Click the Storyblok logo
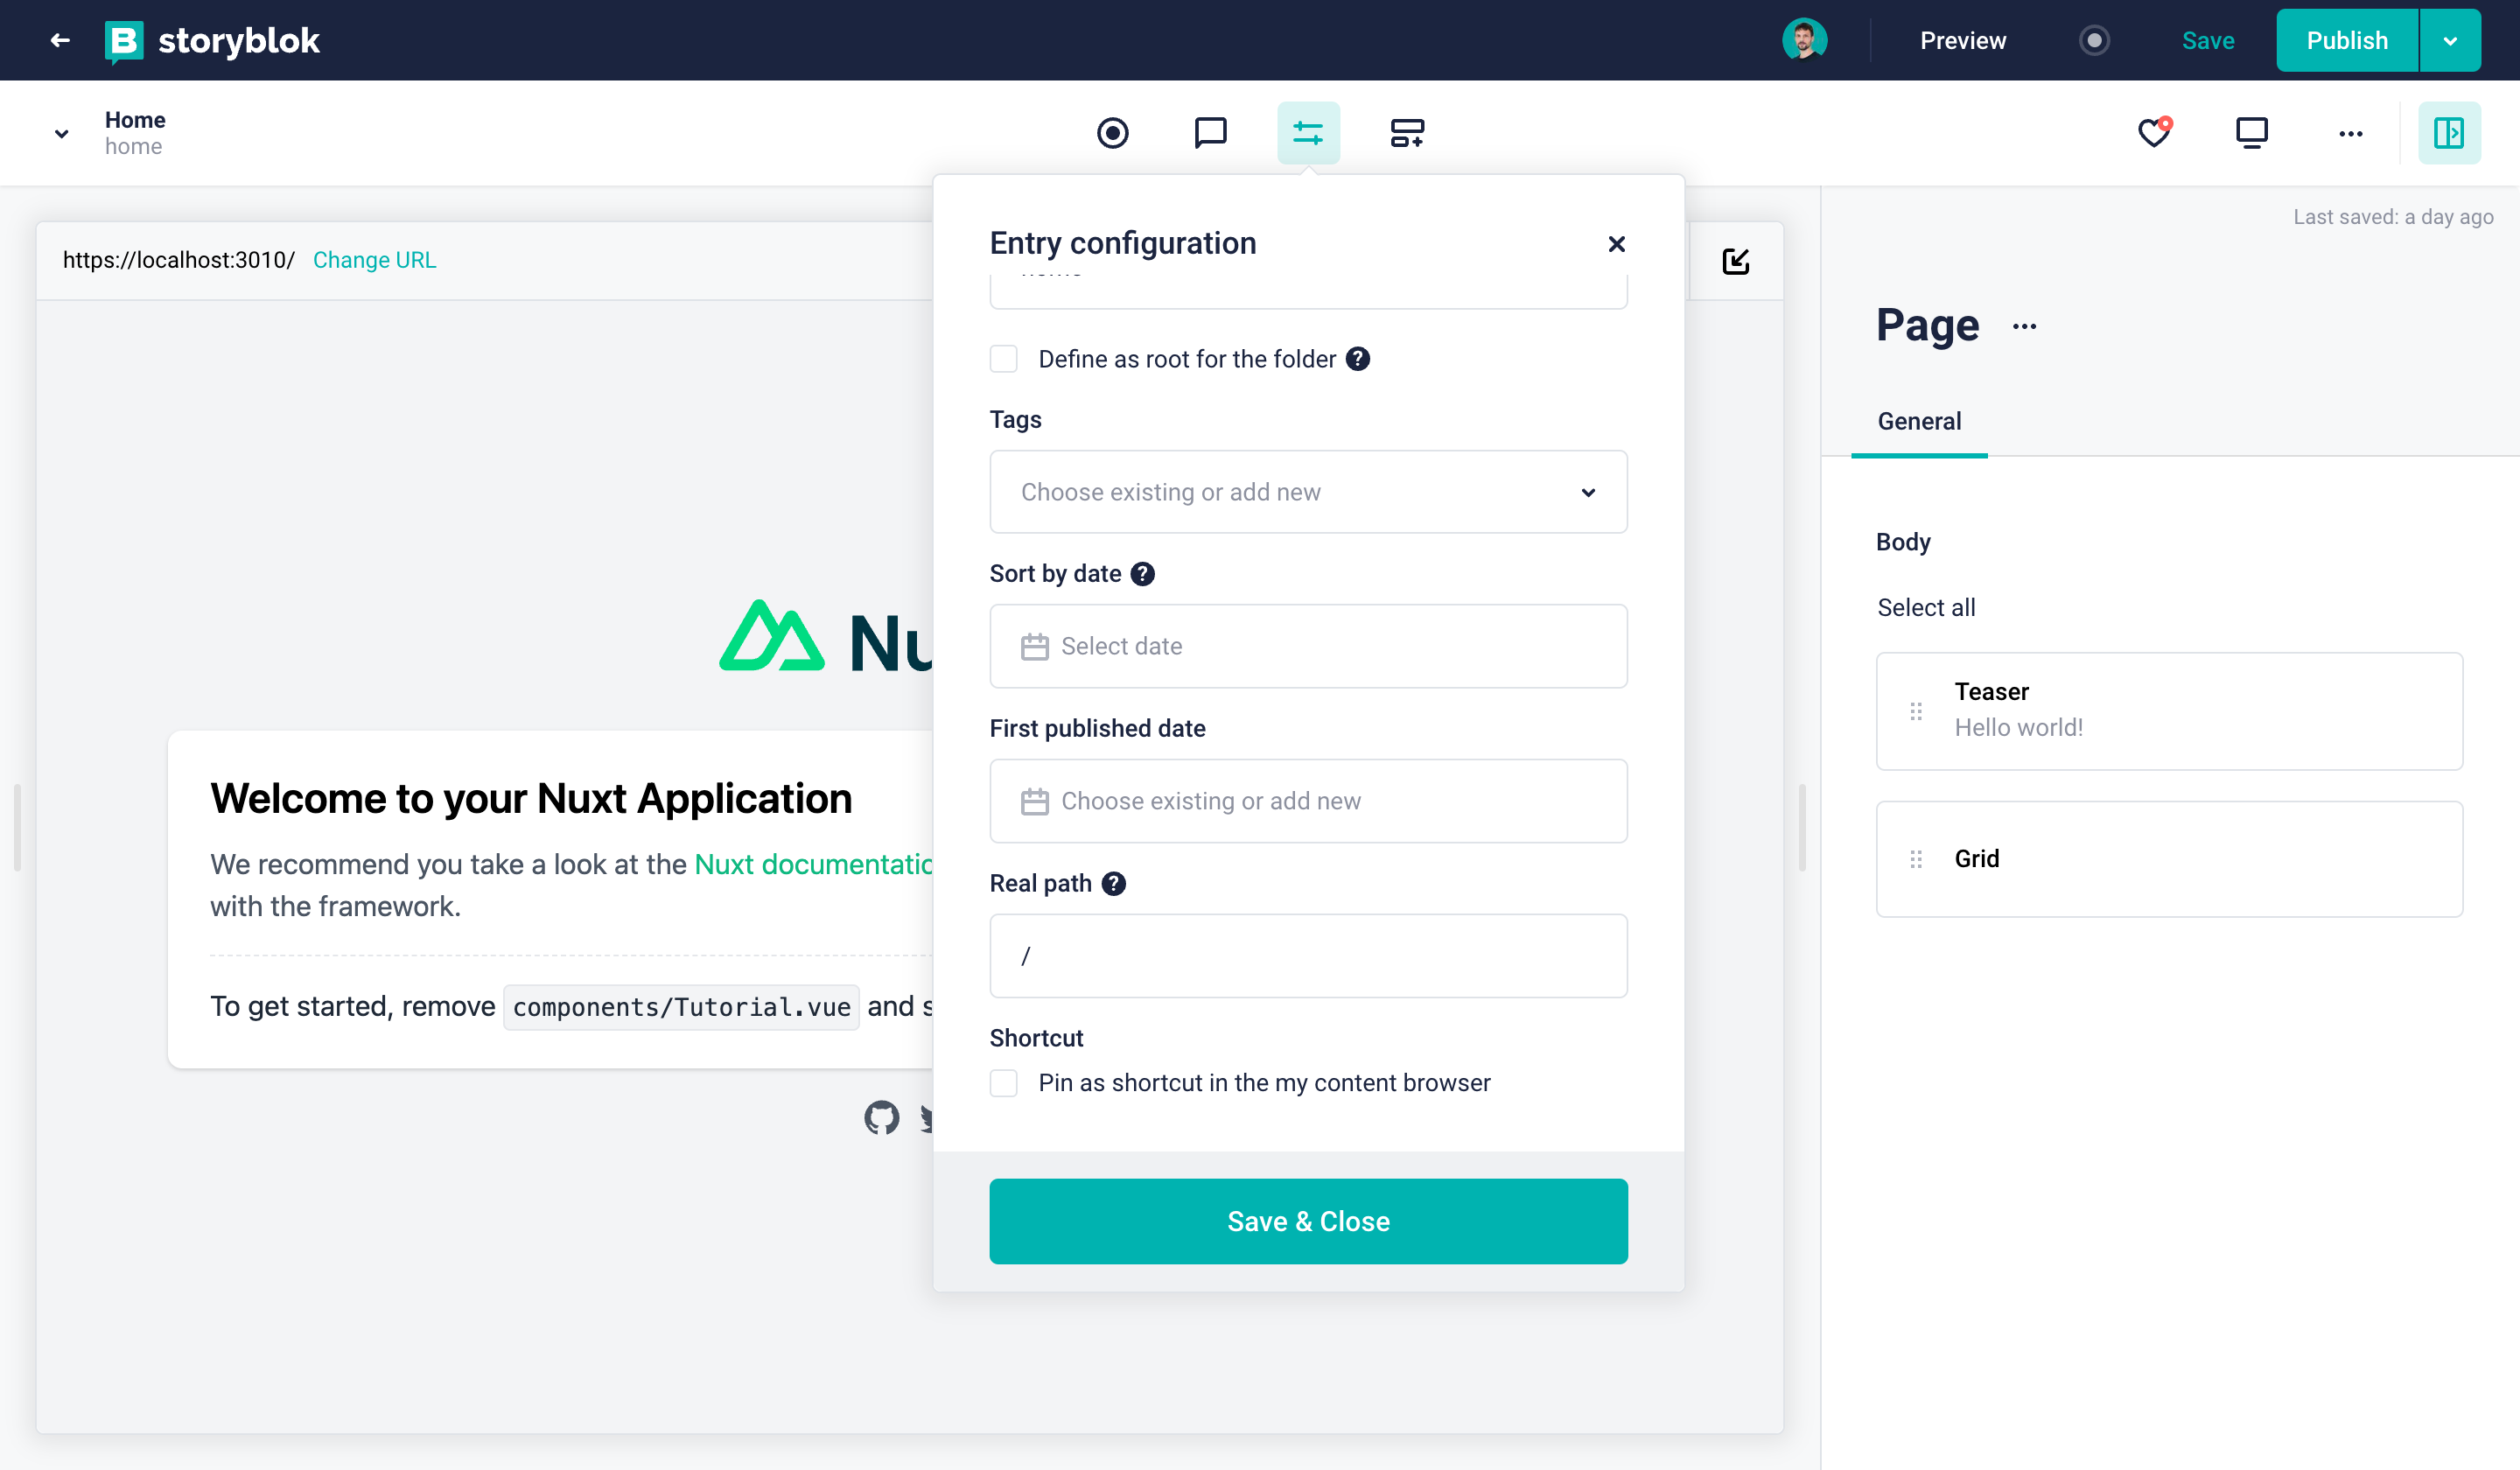2520x1470 pixels. click(x=212, y=41)
